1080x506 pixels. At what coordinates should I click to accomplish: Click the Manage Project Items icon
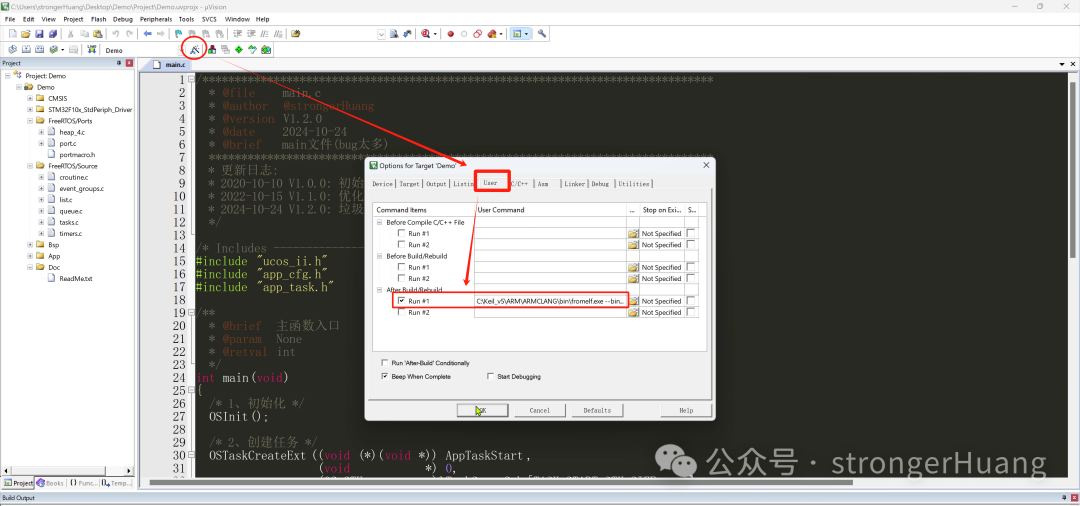(x=212, y=50)
